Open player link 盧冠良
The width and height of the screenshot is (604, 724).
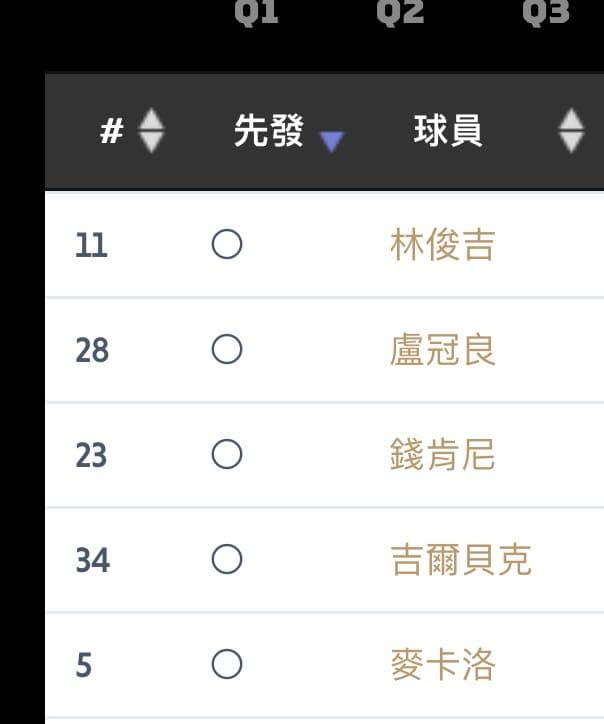442,350
